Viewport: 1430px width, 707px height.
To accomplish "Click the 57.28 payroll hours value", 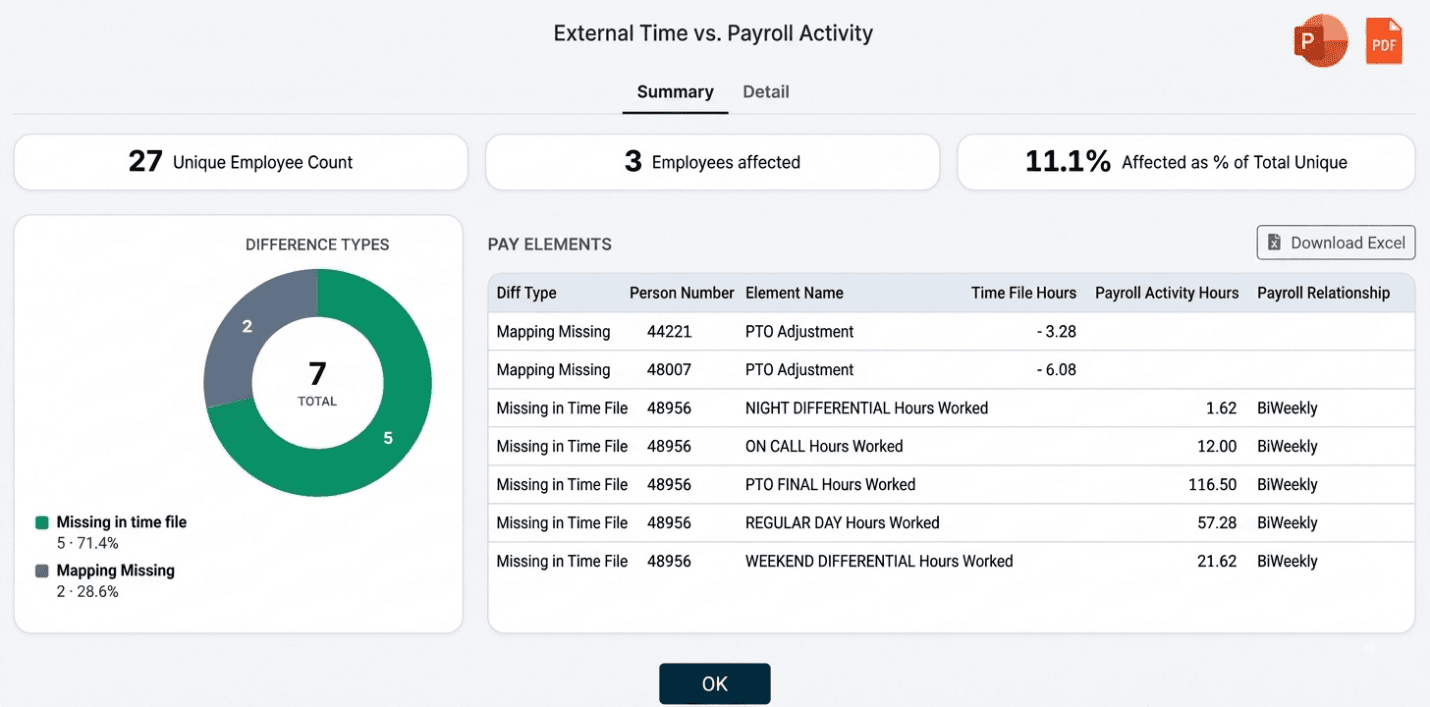I will tap(1217, 523).
